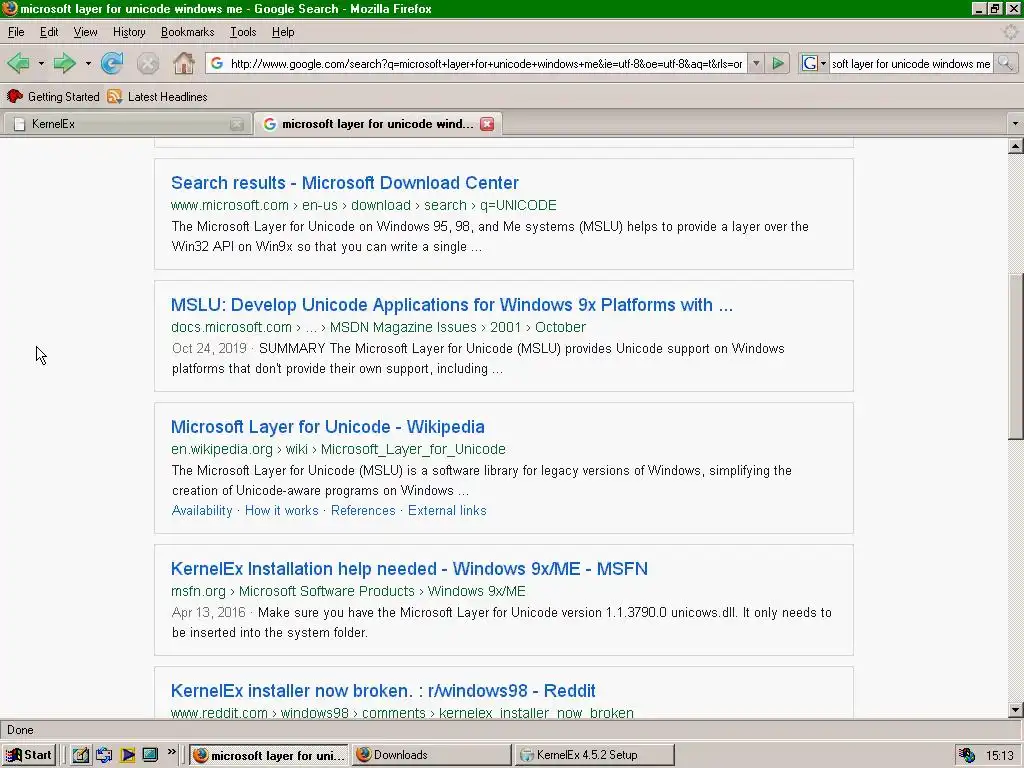Expand the quick launch overflow chevron

[172, 752]
